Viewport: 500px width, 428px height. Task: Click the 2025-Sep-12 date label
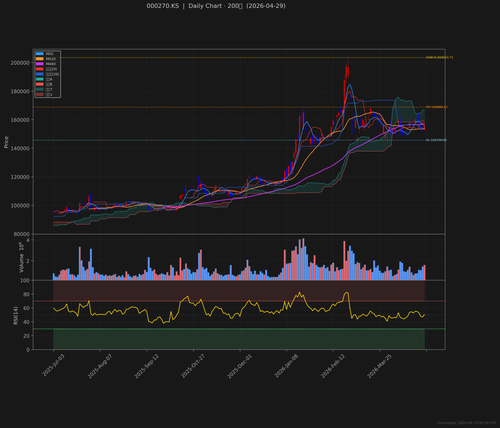(147, 366)
